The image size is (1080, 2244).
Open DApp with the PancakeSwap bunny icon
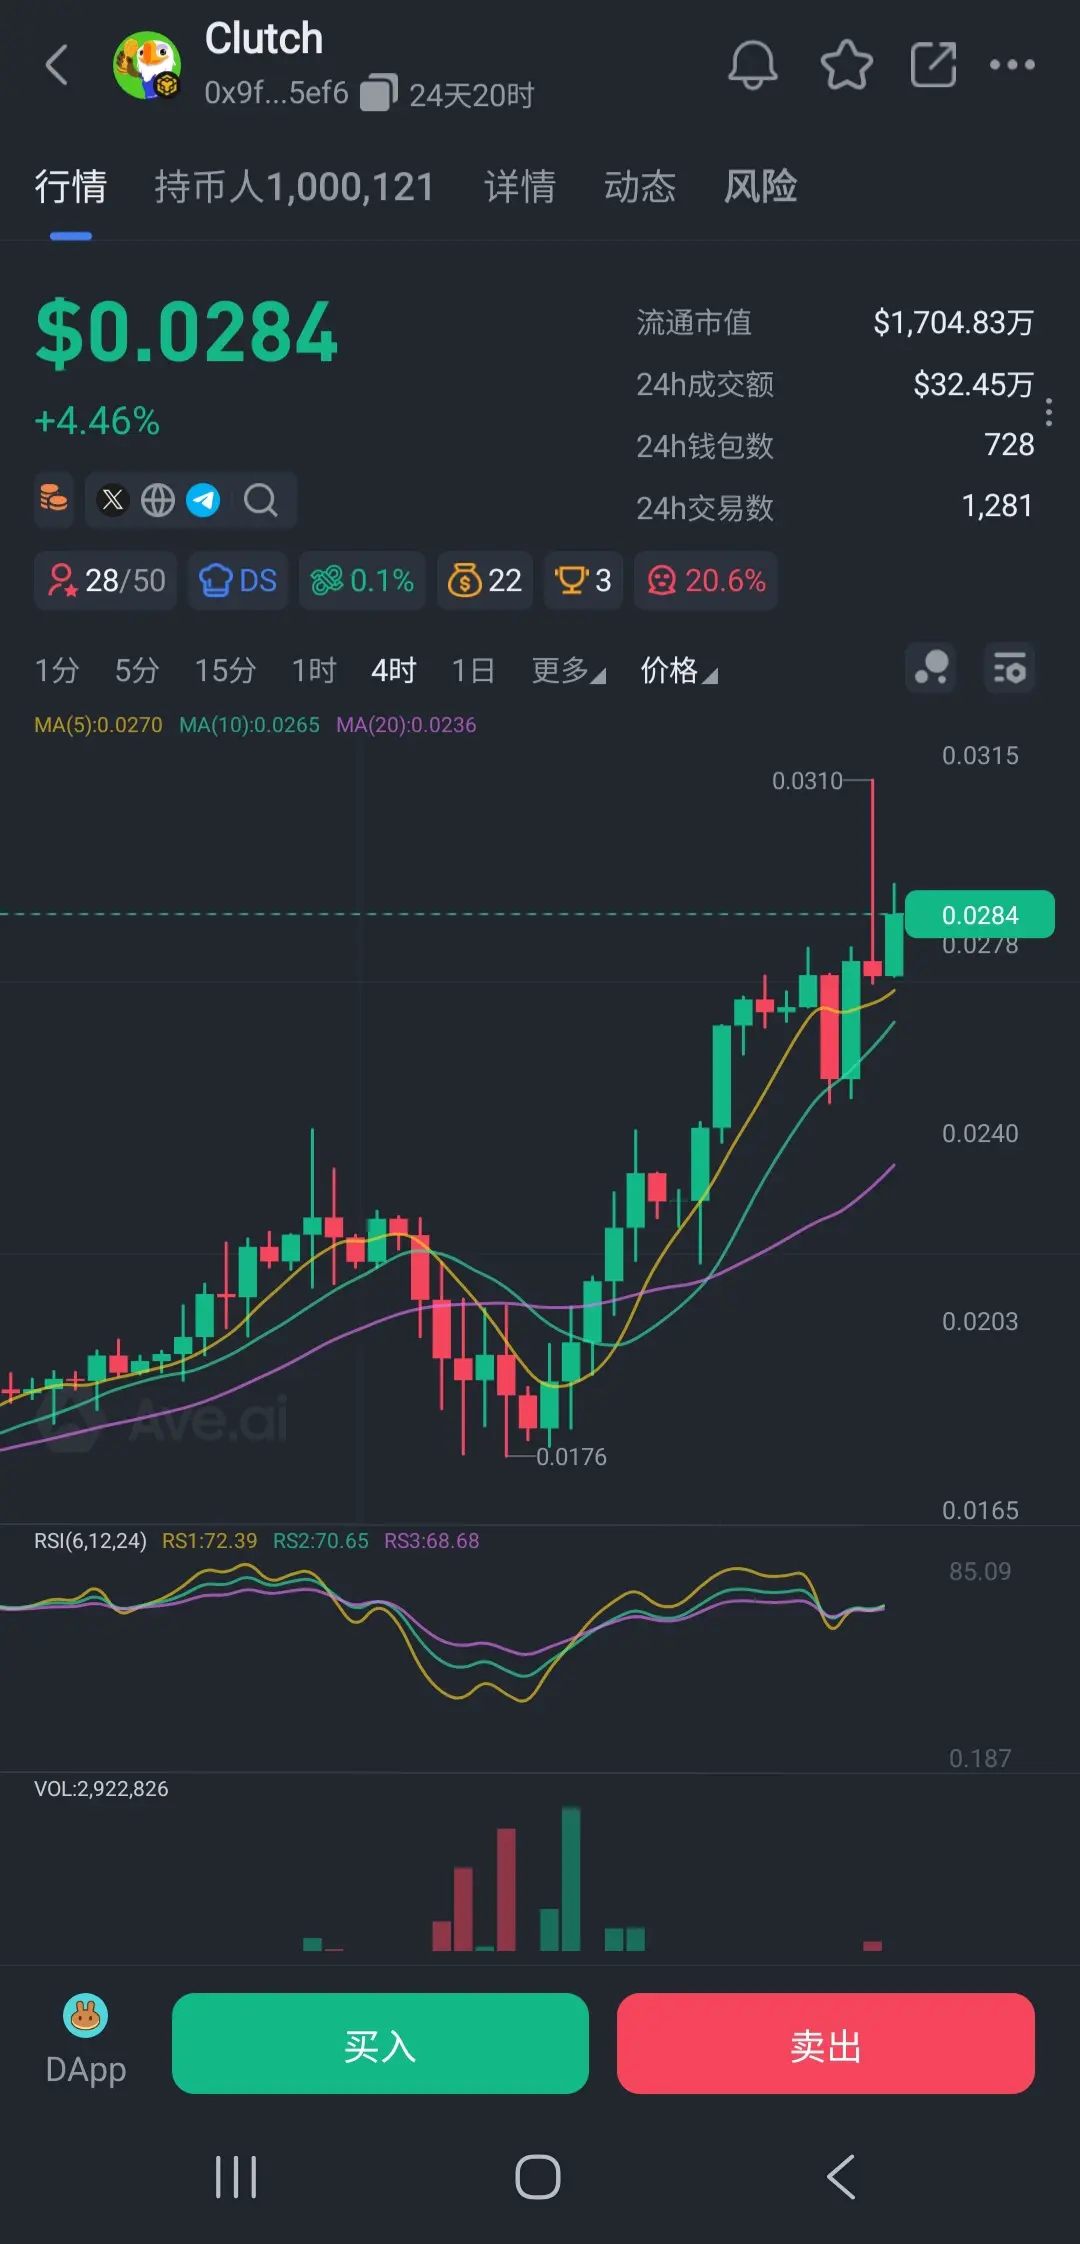point(86,2042)
